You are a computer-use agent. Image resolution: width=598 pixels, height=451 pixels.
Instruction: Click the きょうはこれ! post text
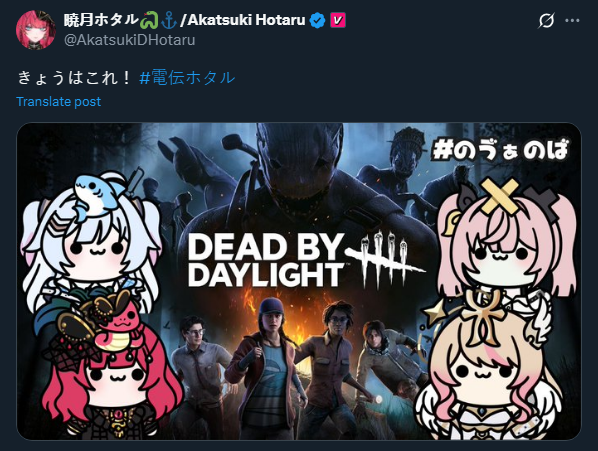point(74,78)
